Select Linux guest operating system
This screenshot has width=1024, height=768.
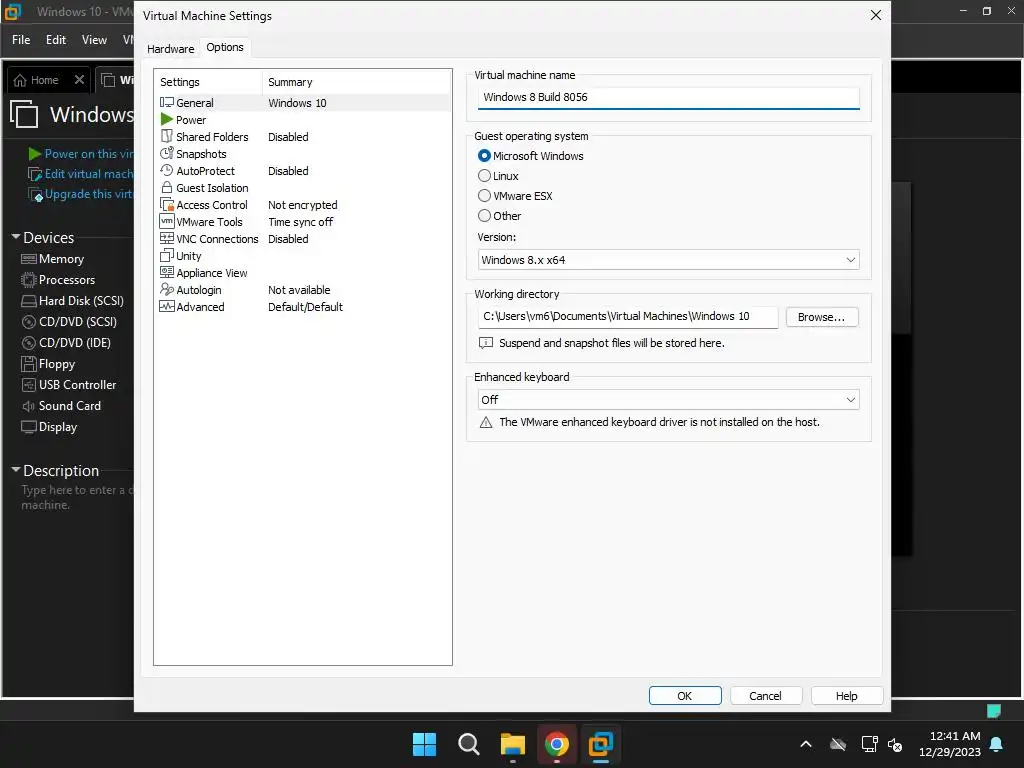pyautogui.click(x=484, y=176)
